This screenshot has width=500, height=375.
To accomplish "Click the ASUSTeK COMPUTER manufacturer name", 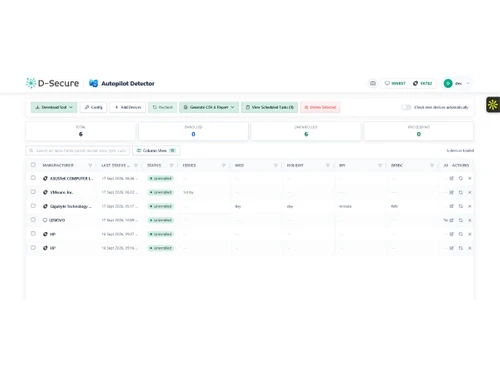I will 71,178.
